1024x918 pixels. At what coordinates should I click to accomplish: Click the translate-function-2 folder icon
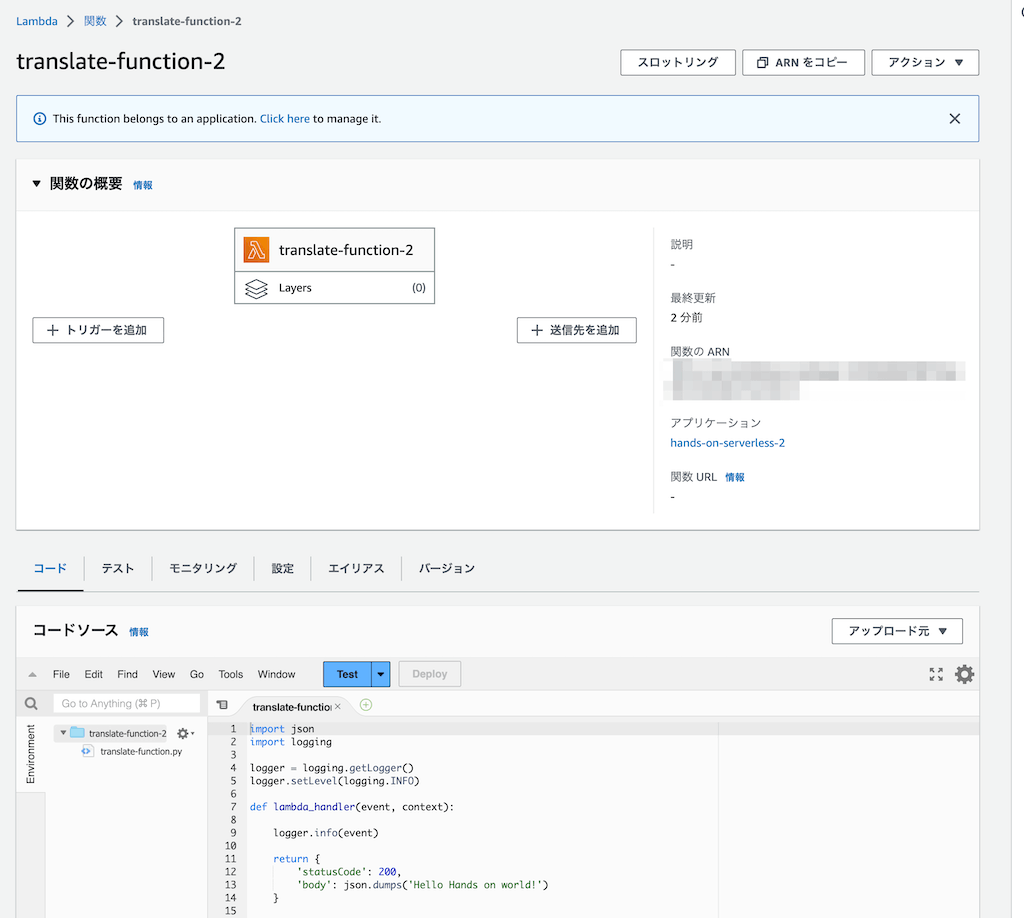point(78,733)
